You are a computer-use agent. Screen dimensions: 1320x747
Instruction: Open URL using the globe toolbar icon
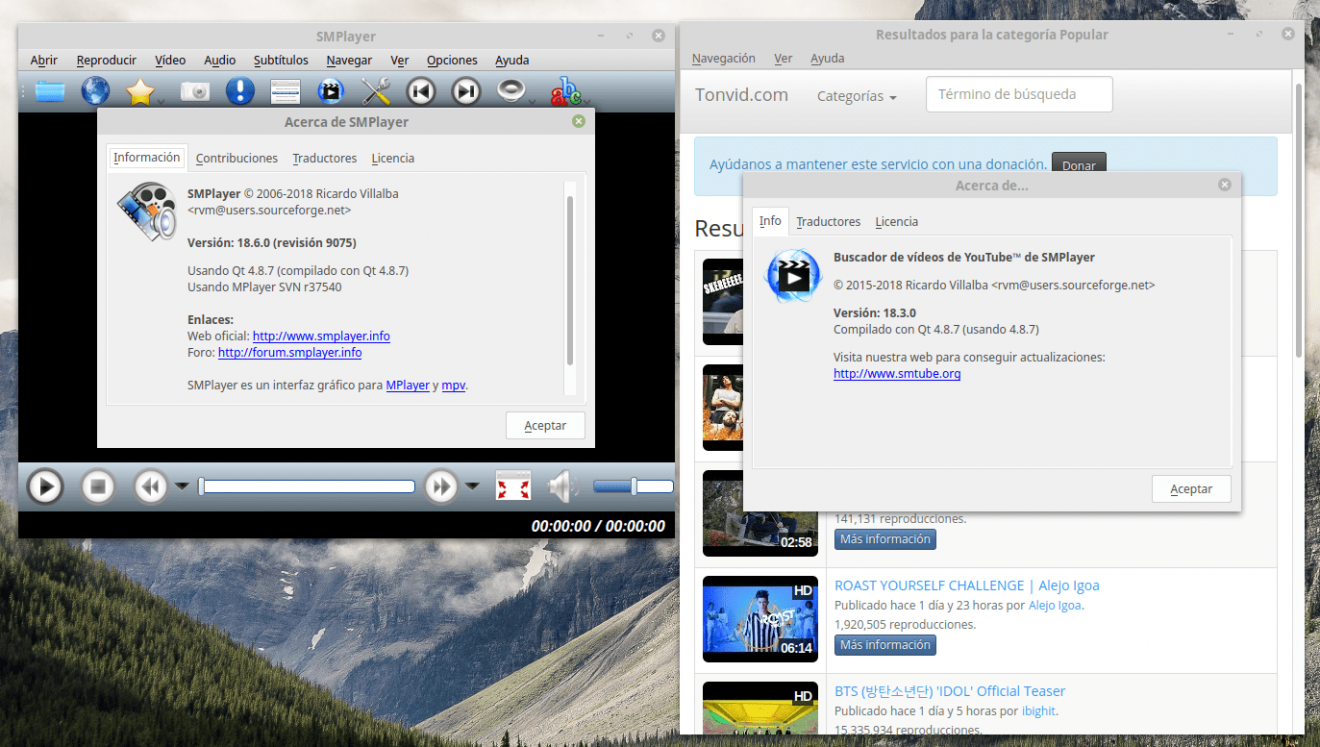tap(96, 91)
